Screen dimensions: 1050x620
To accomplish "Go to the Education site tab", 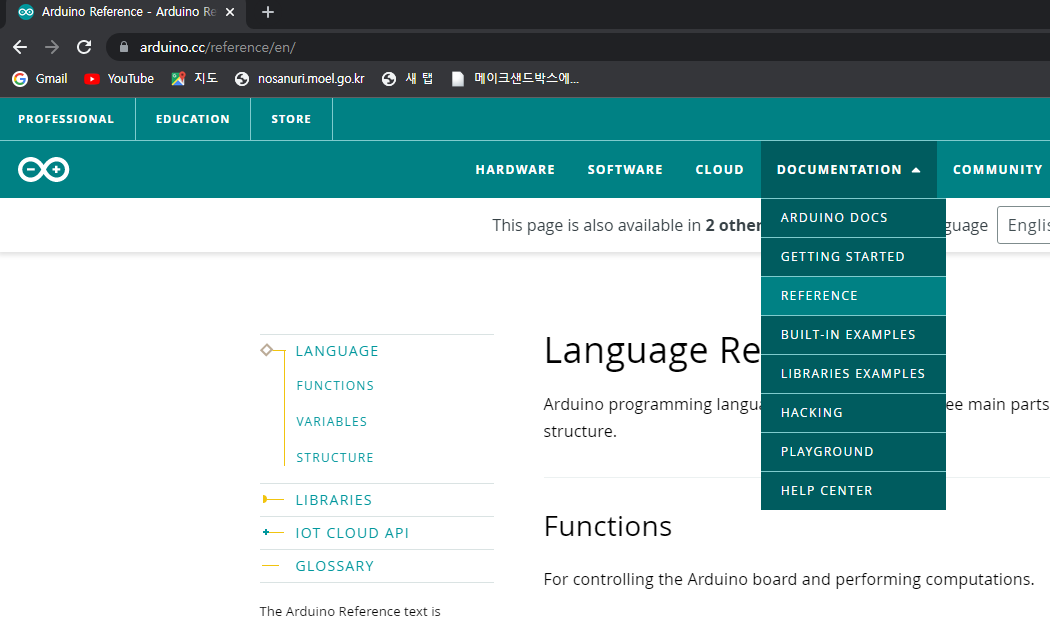I will point(193,119).
